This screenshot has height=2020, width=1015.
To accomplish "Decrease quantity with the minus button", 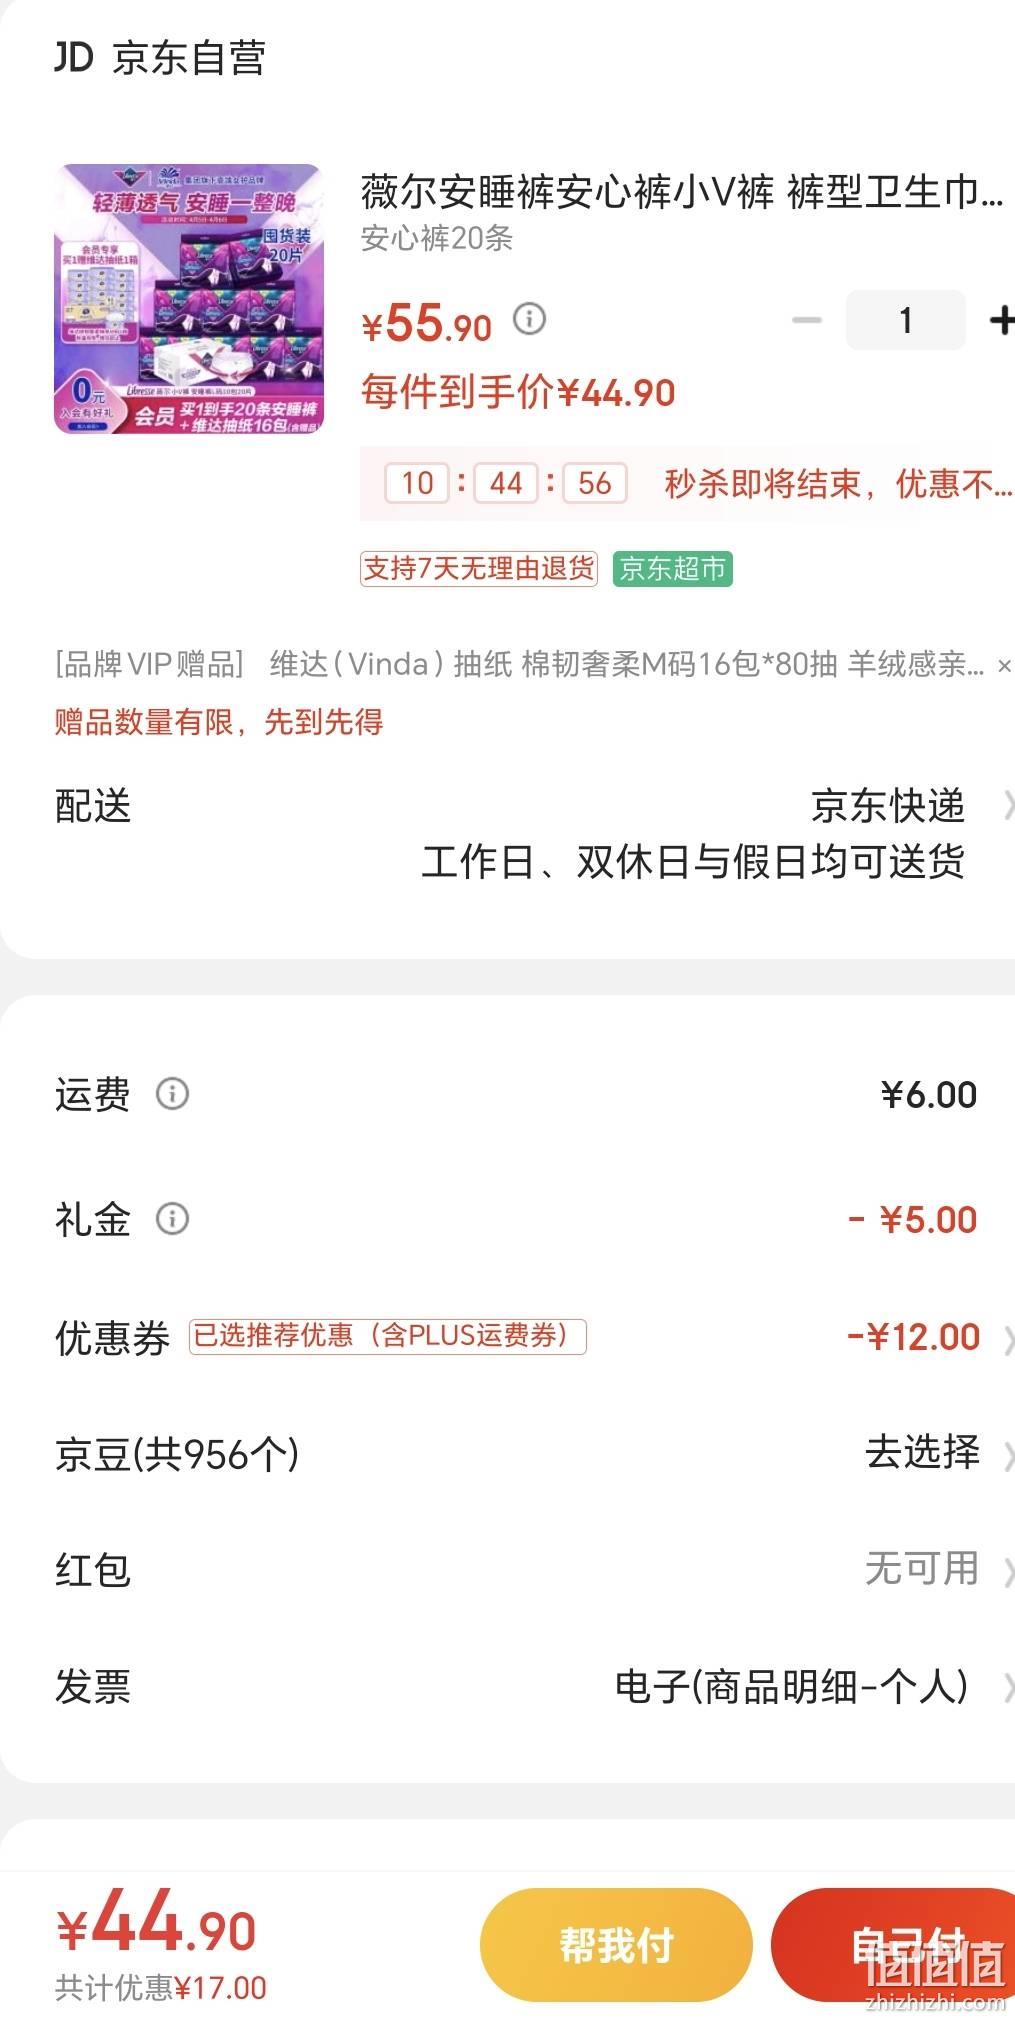I will pos(806,320).
